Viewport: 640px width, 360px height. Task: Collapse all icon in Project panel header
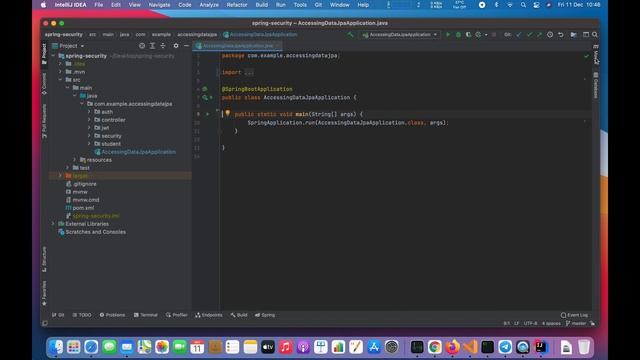(x=163, y=46)
